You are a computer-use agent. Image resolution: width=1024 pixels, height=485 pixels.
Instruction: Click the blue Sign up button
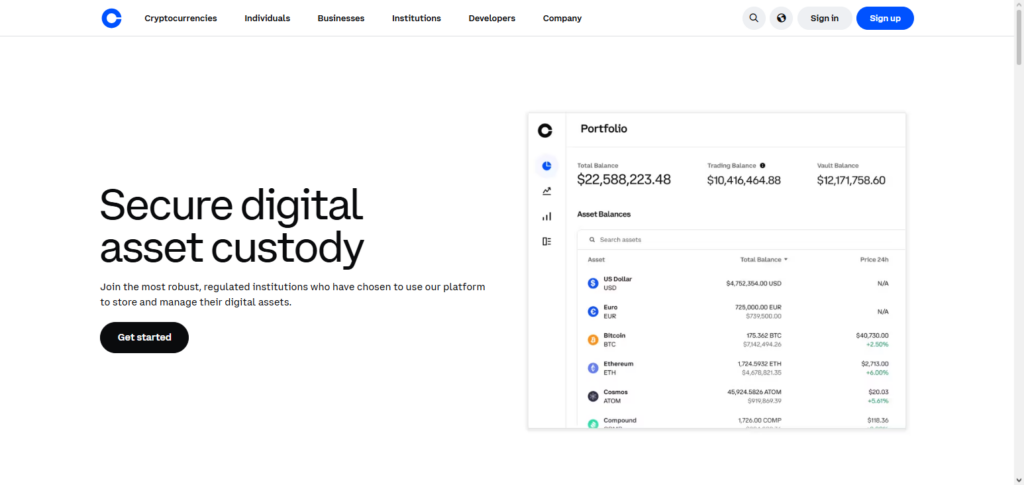[x=885, y=18]
